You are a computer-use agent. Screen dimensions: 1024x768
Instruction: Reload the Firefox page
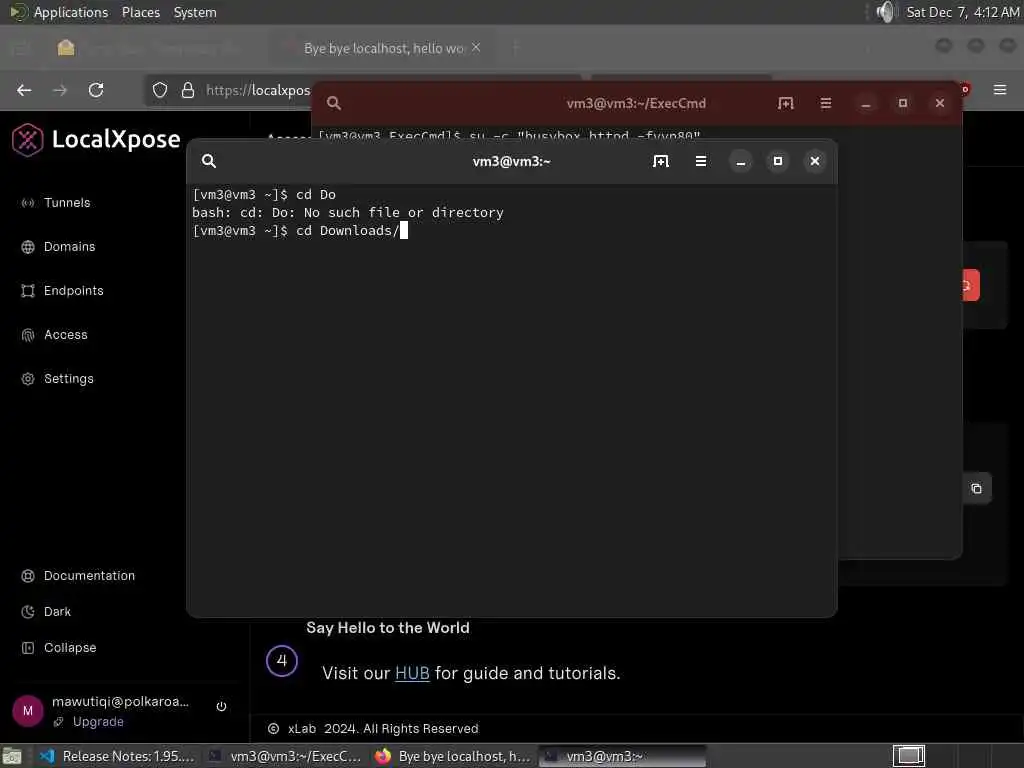point(96,90)
